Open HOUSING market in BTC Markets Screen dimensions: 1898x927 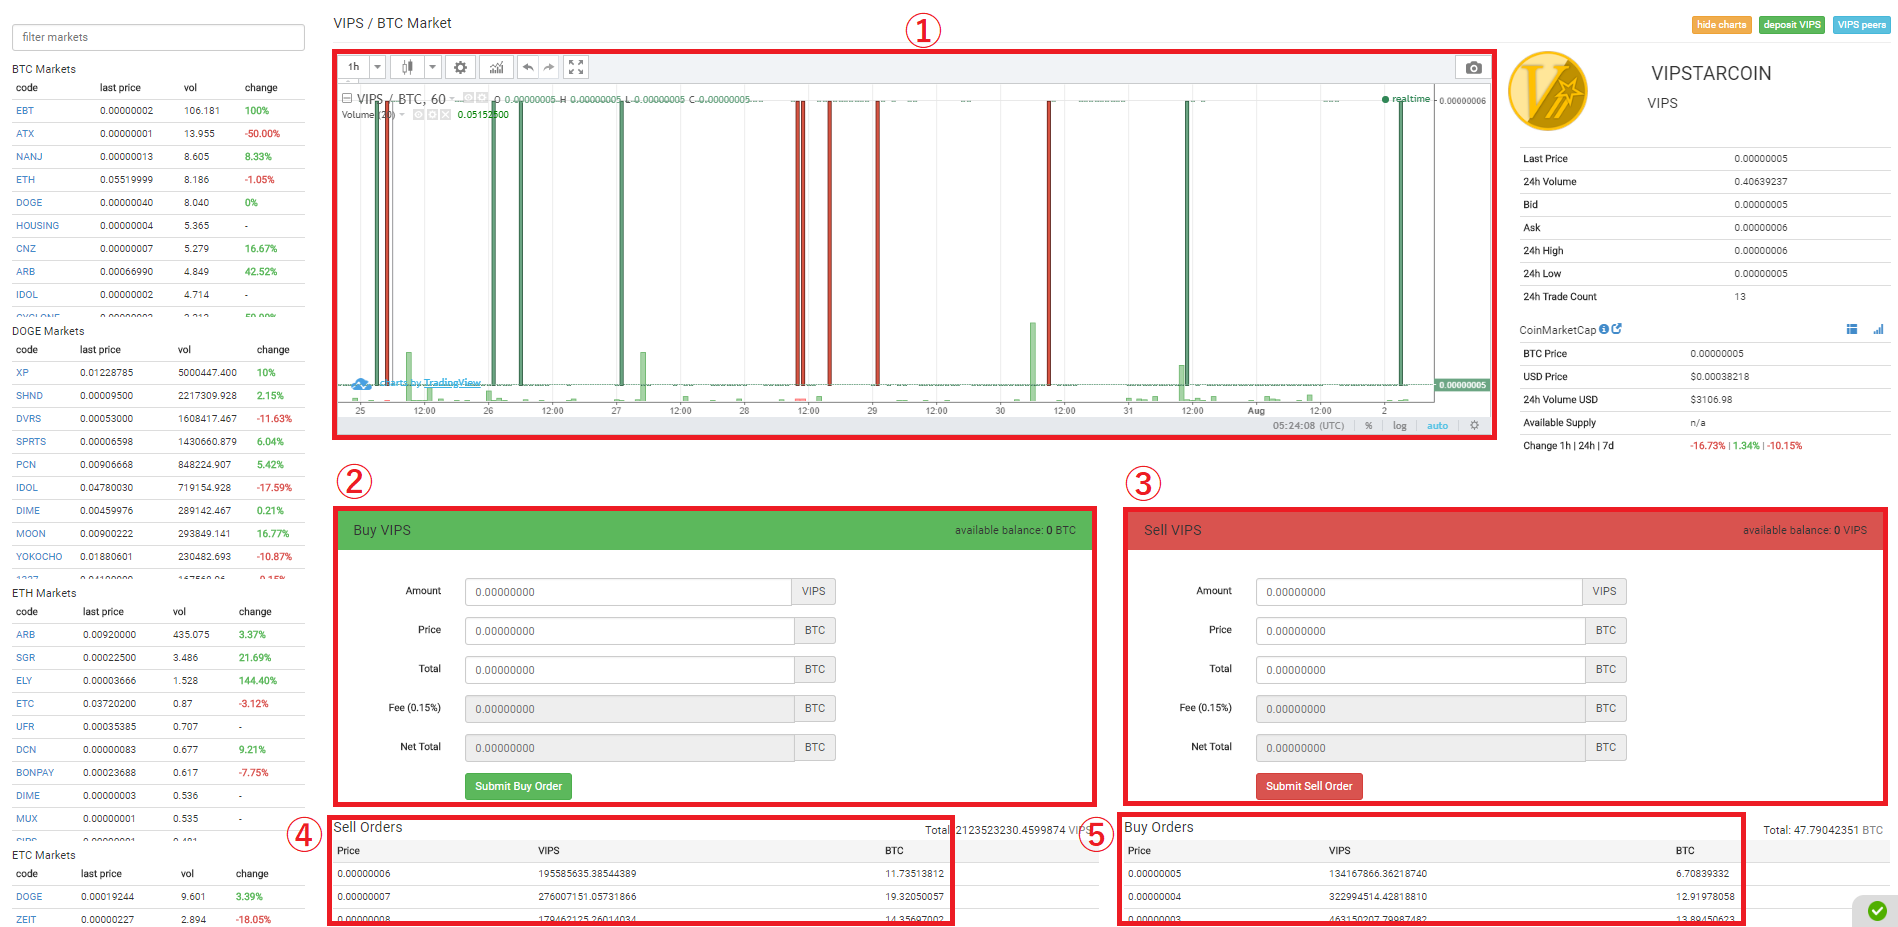coord(37,226)
